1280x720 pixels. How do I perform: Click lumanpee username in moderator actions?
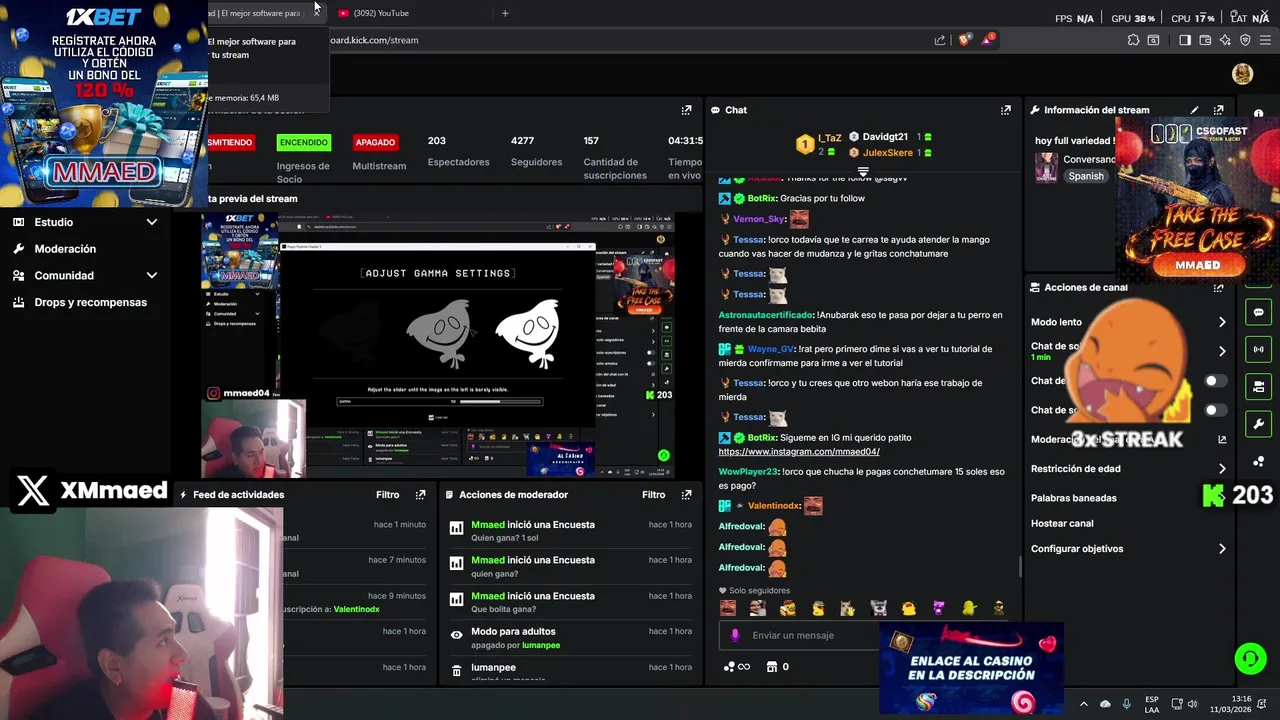[x=541, y=645]
